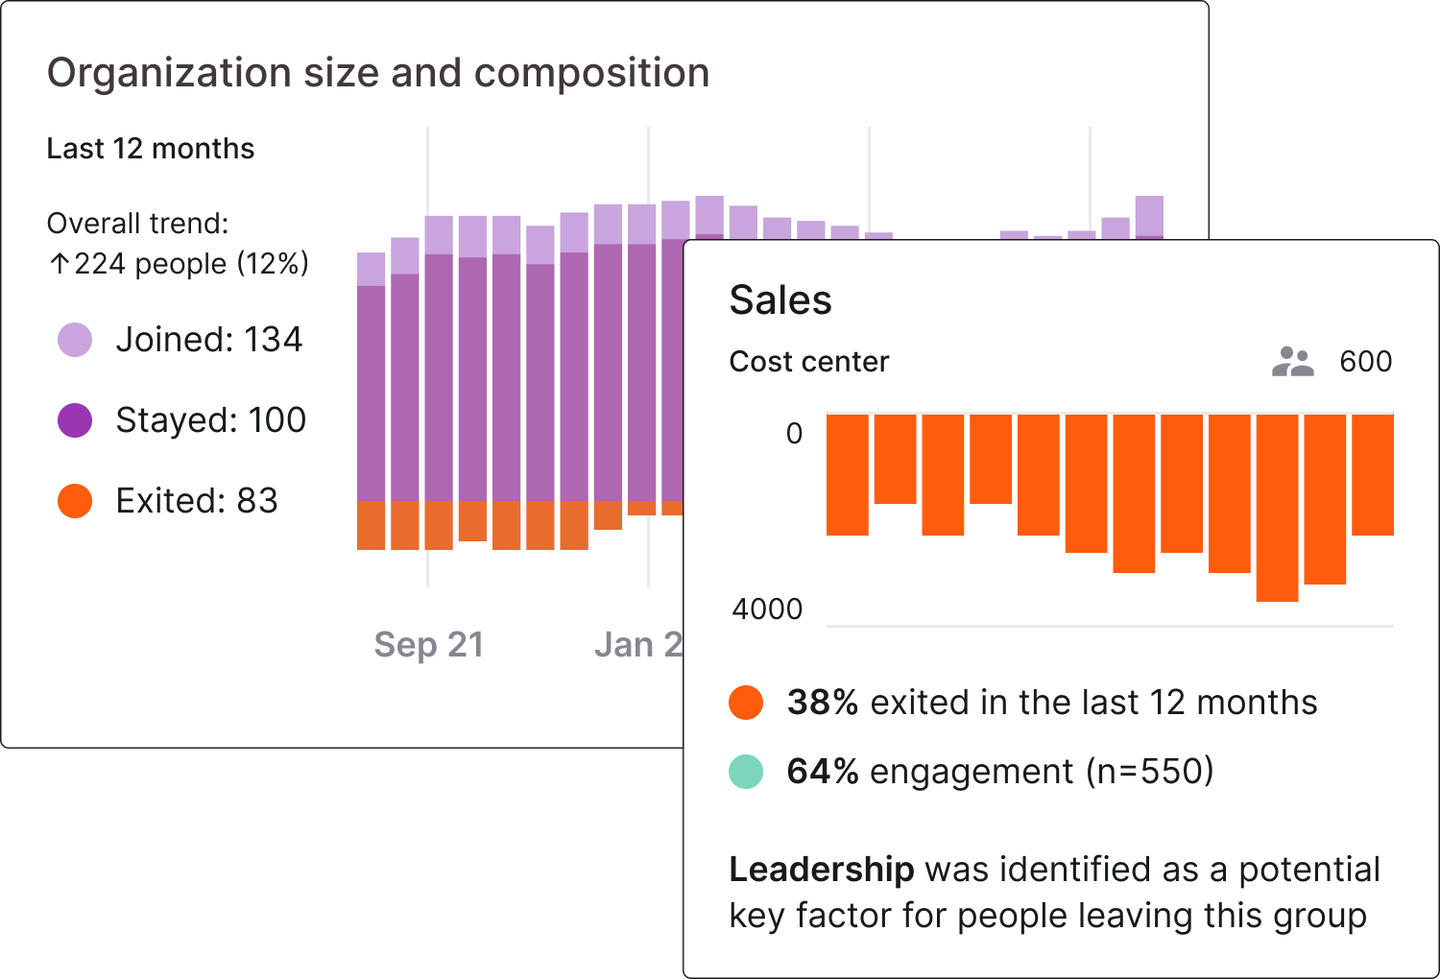The width and height of the screenshot is (1440, 979).
Task: Click the bold Leadership keyword
Action: pyautogui.click(x=821, y=869)
